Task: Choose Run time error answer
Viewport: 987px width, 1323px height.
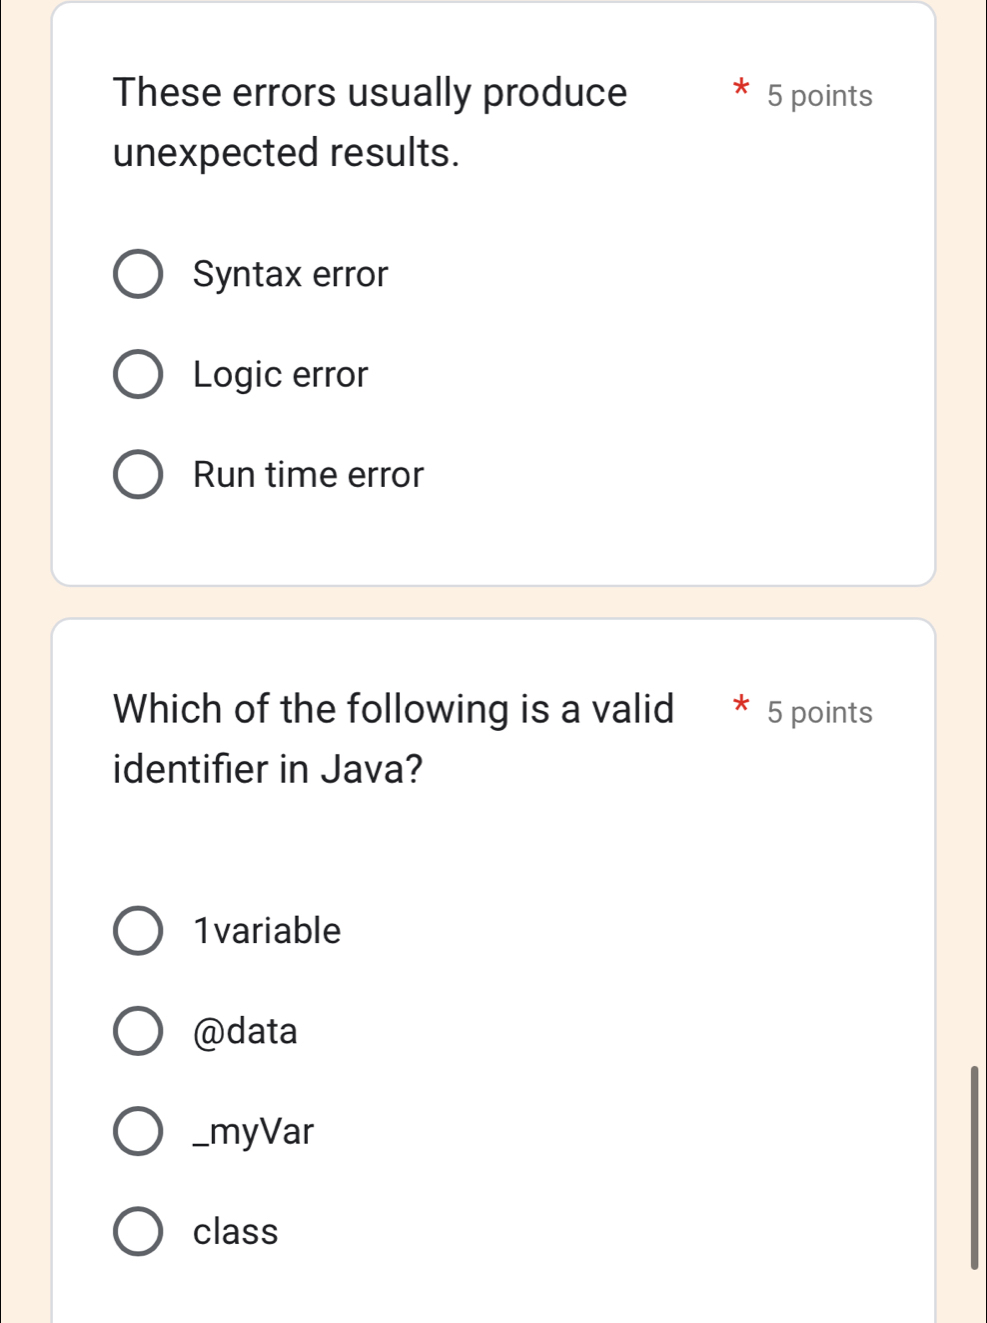Action: click(x=139, y=475)
